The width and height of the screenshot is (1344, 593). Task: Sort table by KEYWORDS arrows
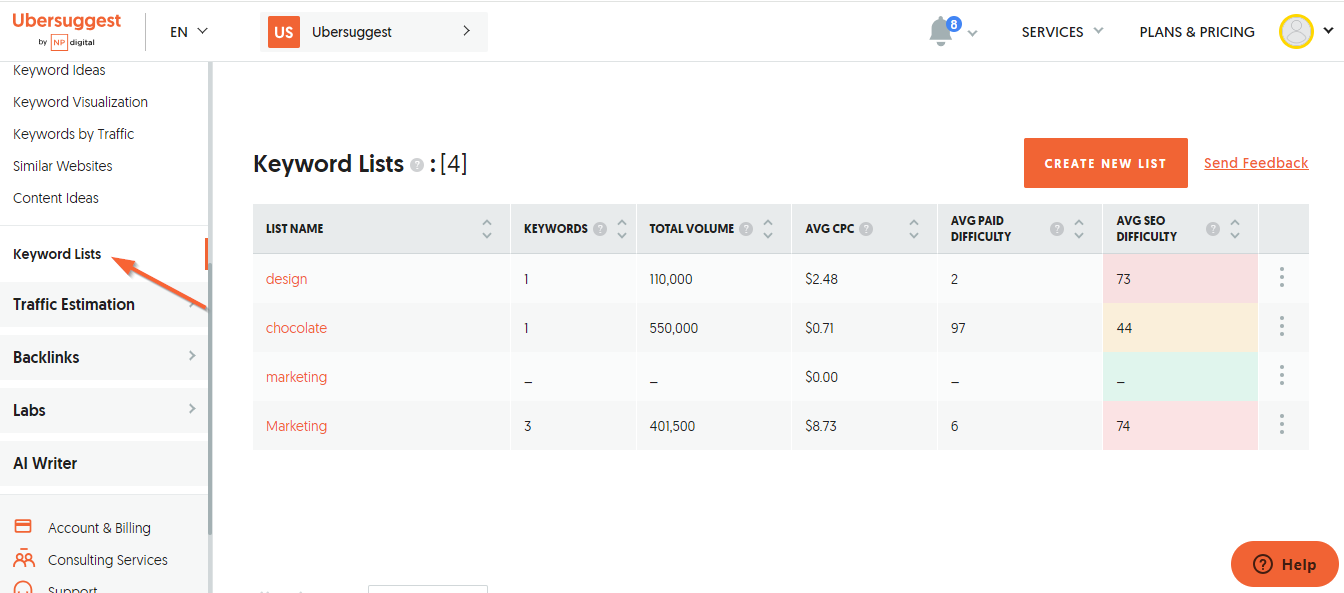click(x=622, y=229)
